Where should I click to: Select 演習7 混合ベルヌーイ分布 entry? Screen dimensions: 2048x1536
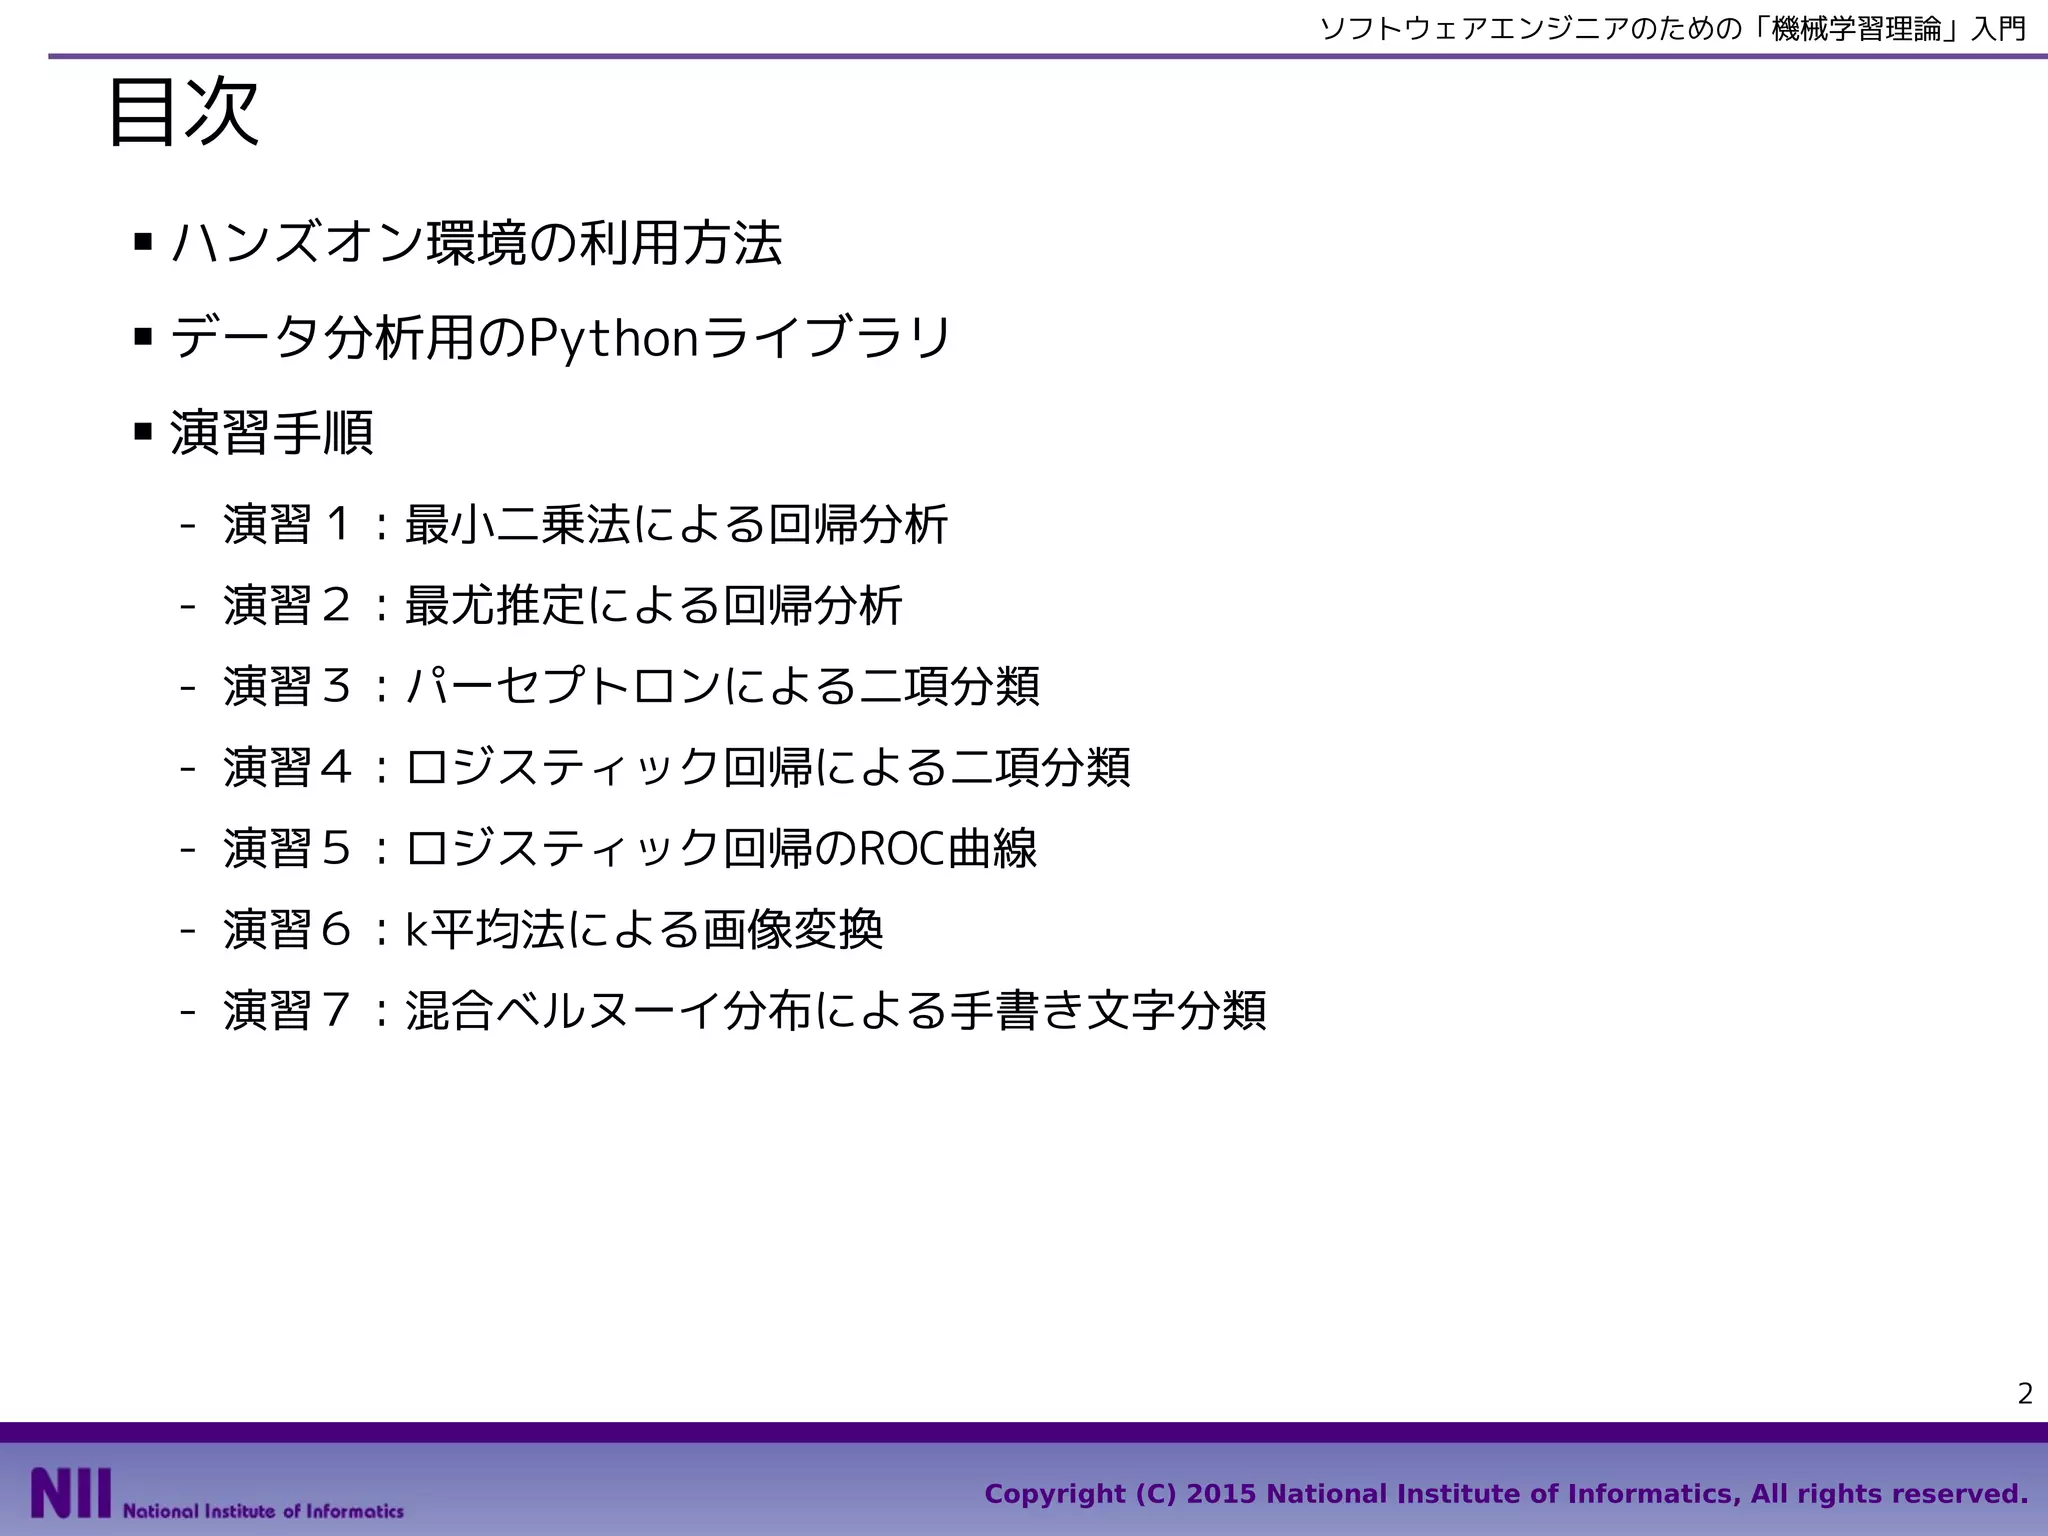(744, 1011)
